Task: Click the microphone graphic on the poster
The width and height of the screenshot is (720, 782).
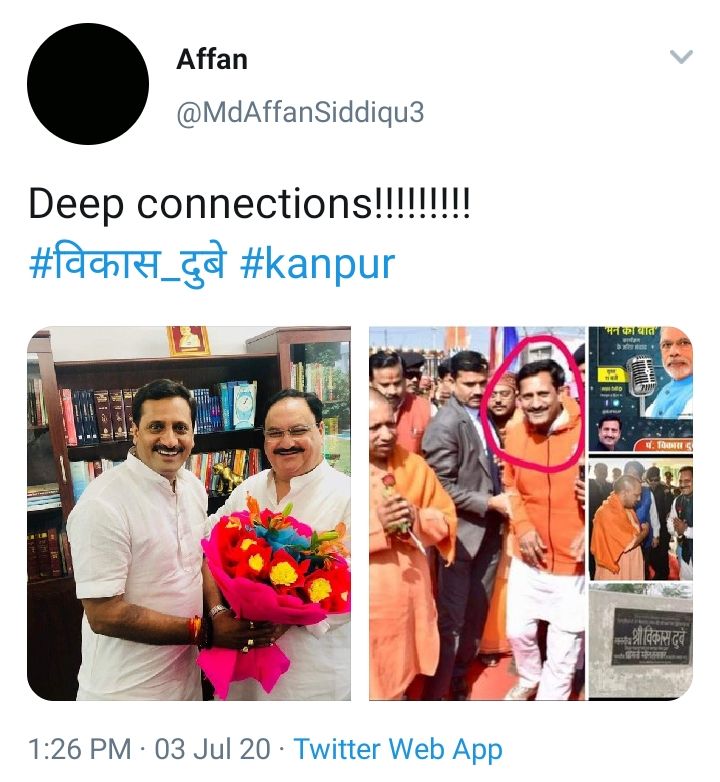Action: tap(642, 375)
